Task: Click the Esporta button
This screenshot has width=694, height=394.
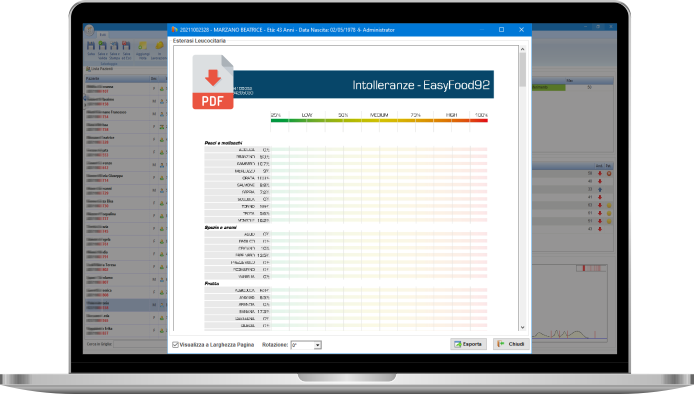Action: click(x=468, y=344)
